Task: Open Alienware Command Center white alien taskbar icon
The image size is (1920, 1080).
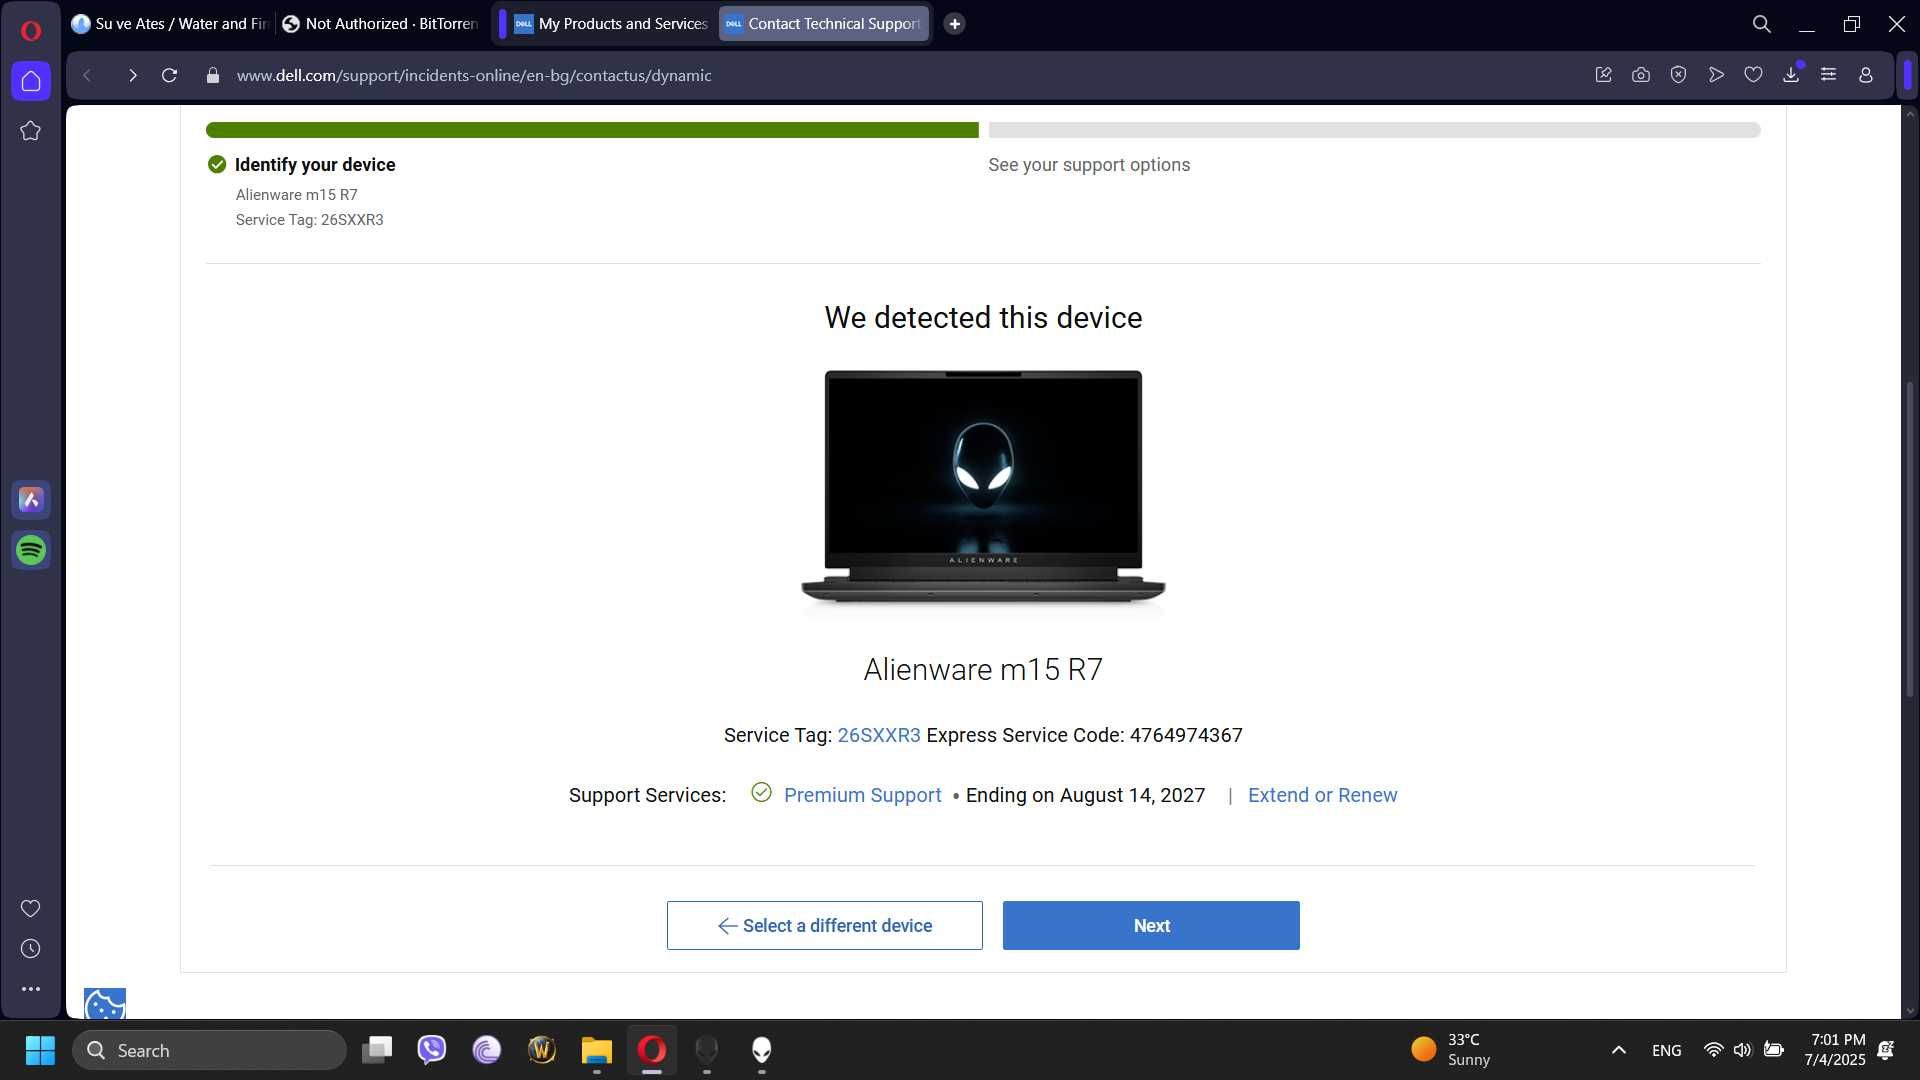Action: click(x=762, y=1050)
